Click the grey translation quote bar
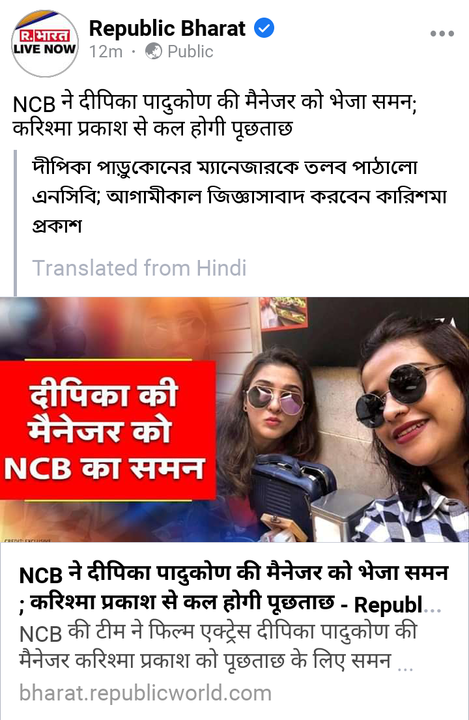Screen dimensions: 469x720 click(15, 223)
